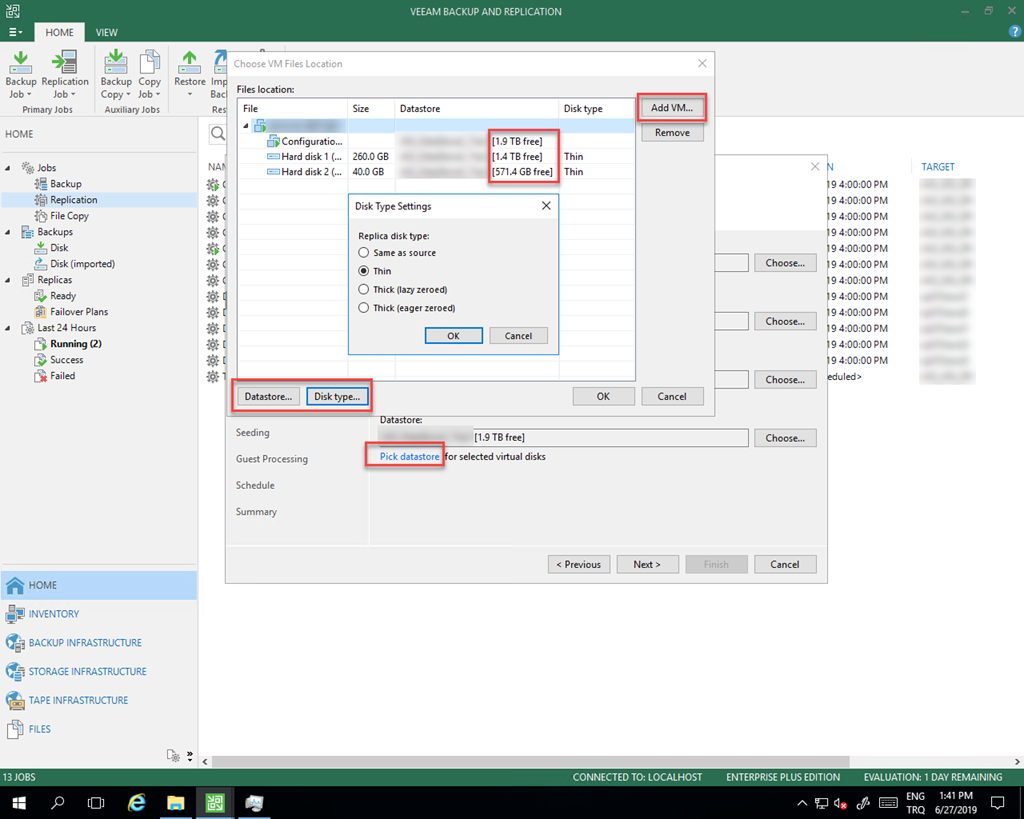Go to Summary wizard step
This screenshot has height=819, width=1024.
[256, 511]
